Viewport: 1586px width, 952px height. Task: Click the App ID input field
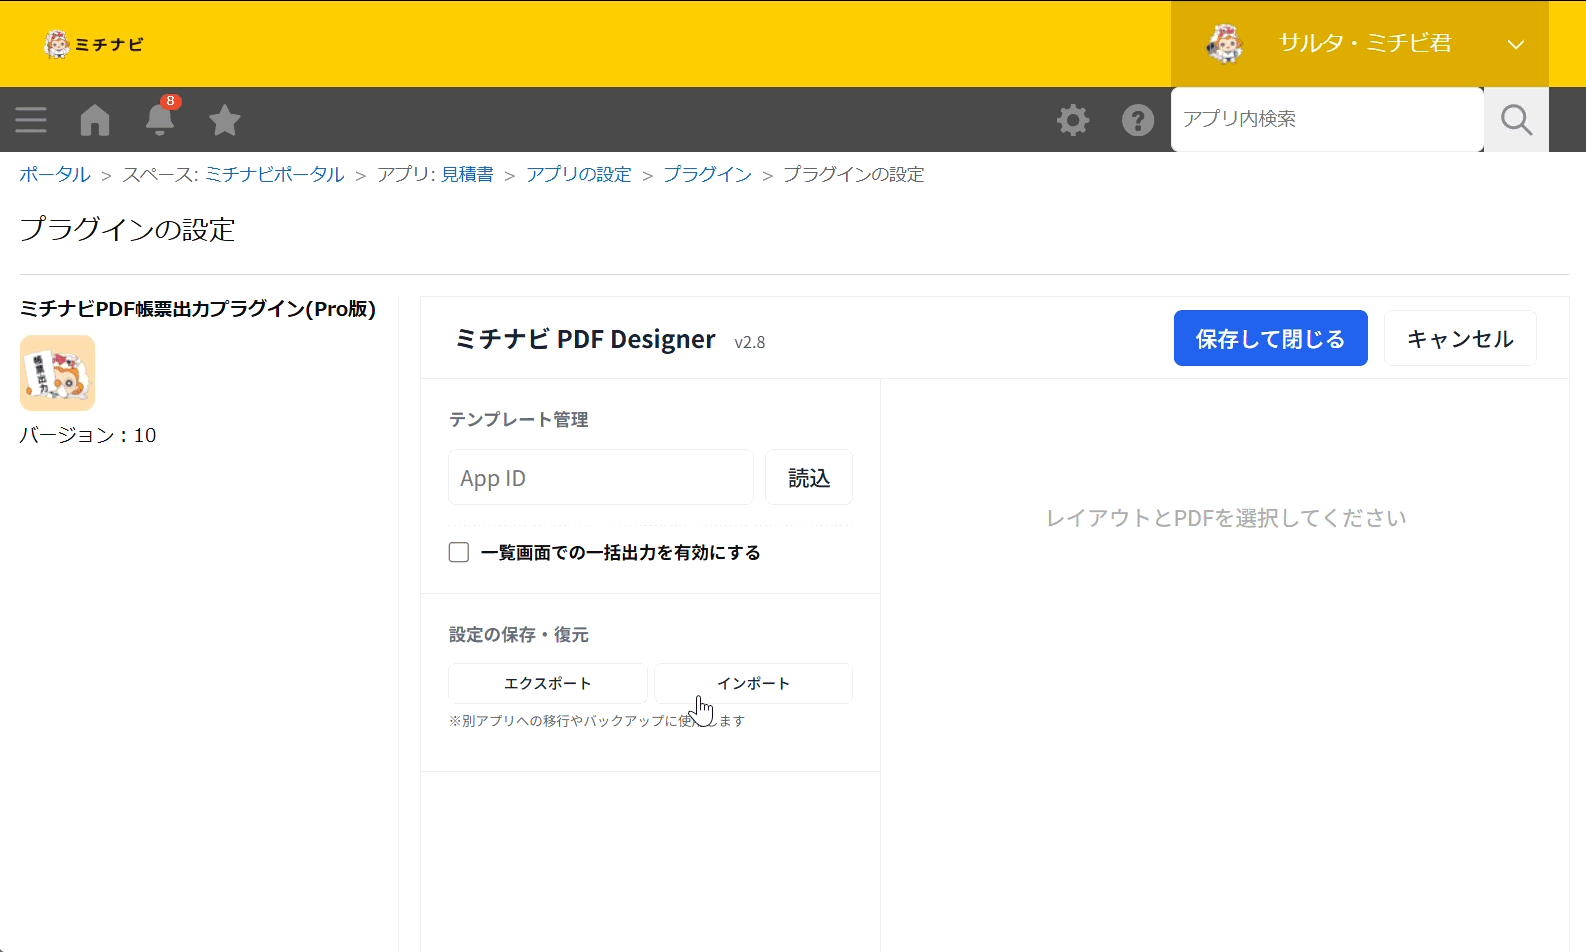coord(601,477)
